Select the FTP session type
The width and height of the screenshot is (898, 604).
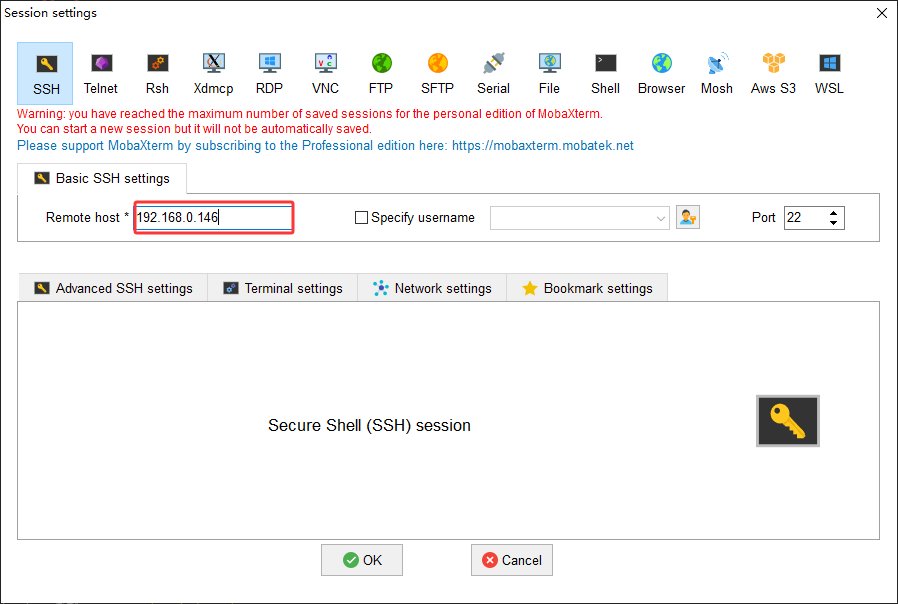[381, 73]
